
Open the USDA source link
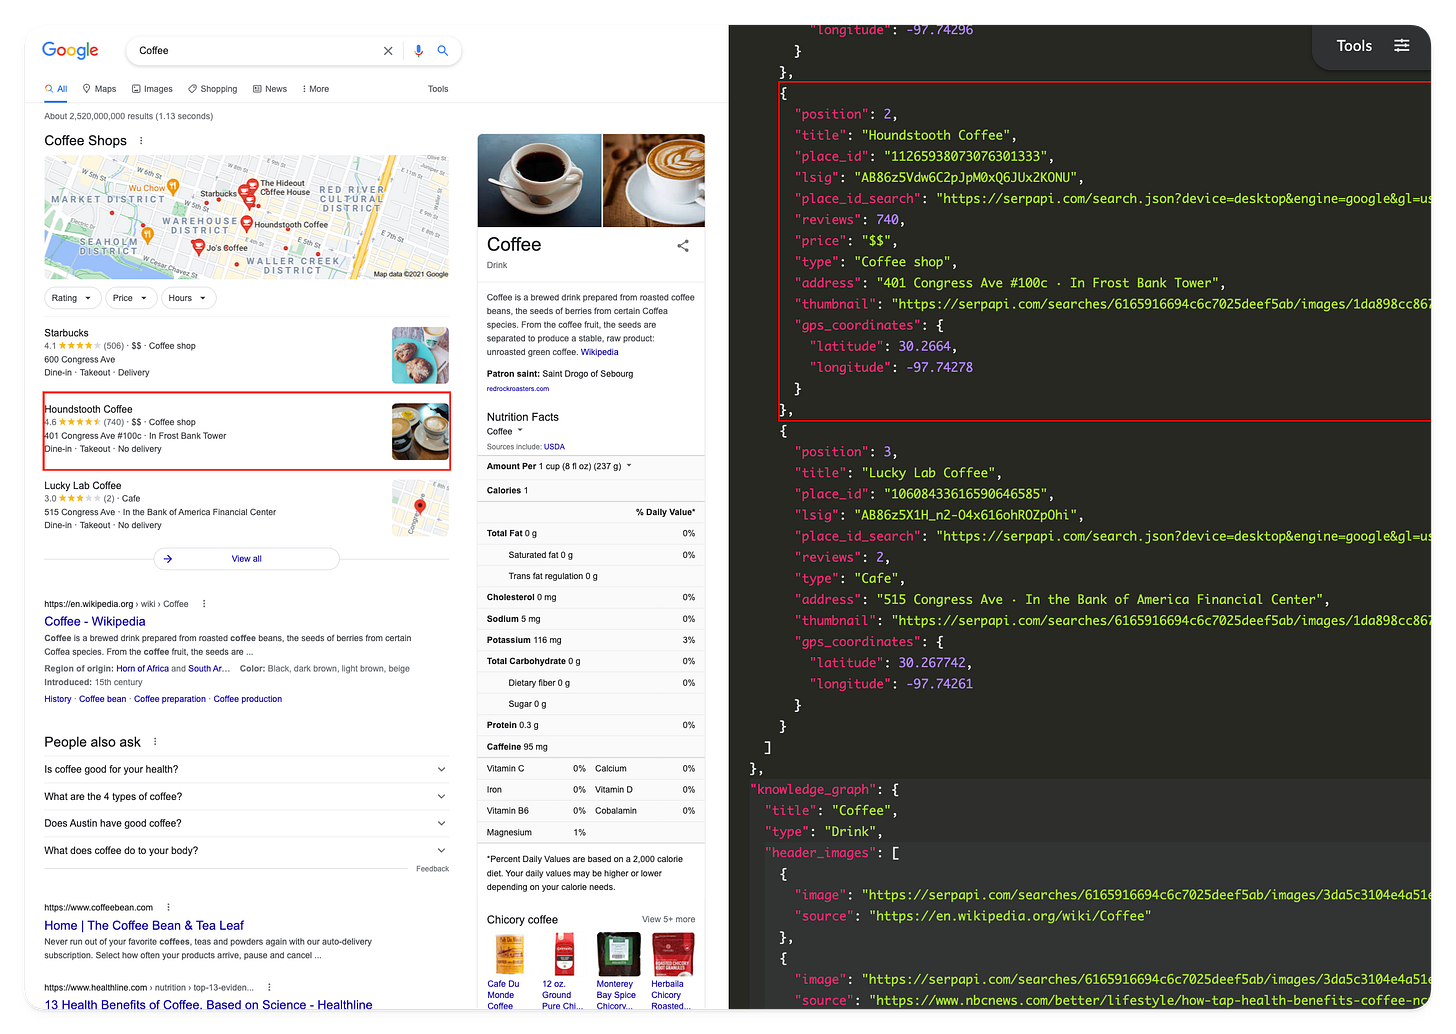pos(554,447)
